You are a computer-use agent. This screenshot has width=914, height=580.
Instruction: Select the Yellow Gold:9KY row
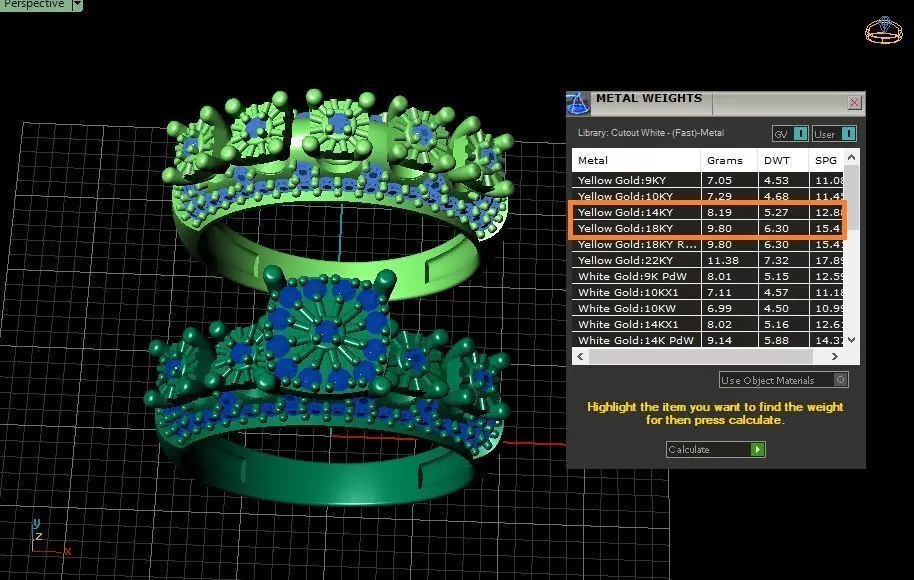[x=708, y=180]
